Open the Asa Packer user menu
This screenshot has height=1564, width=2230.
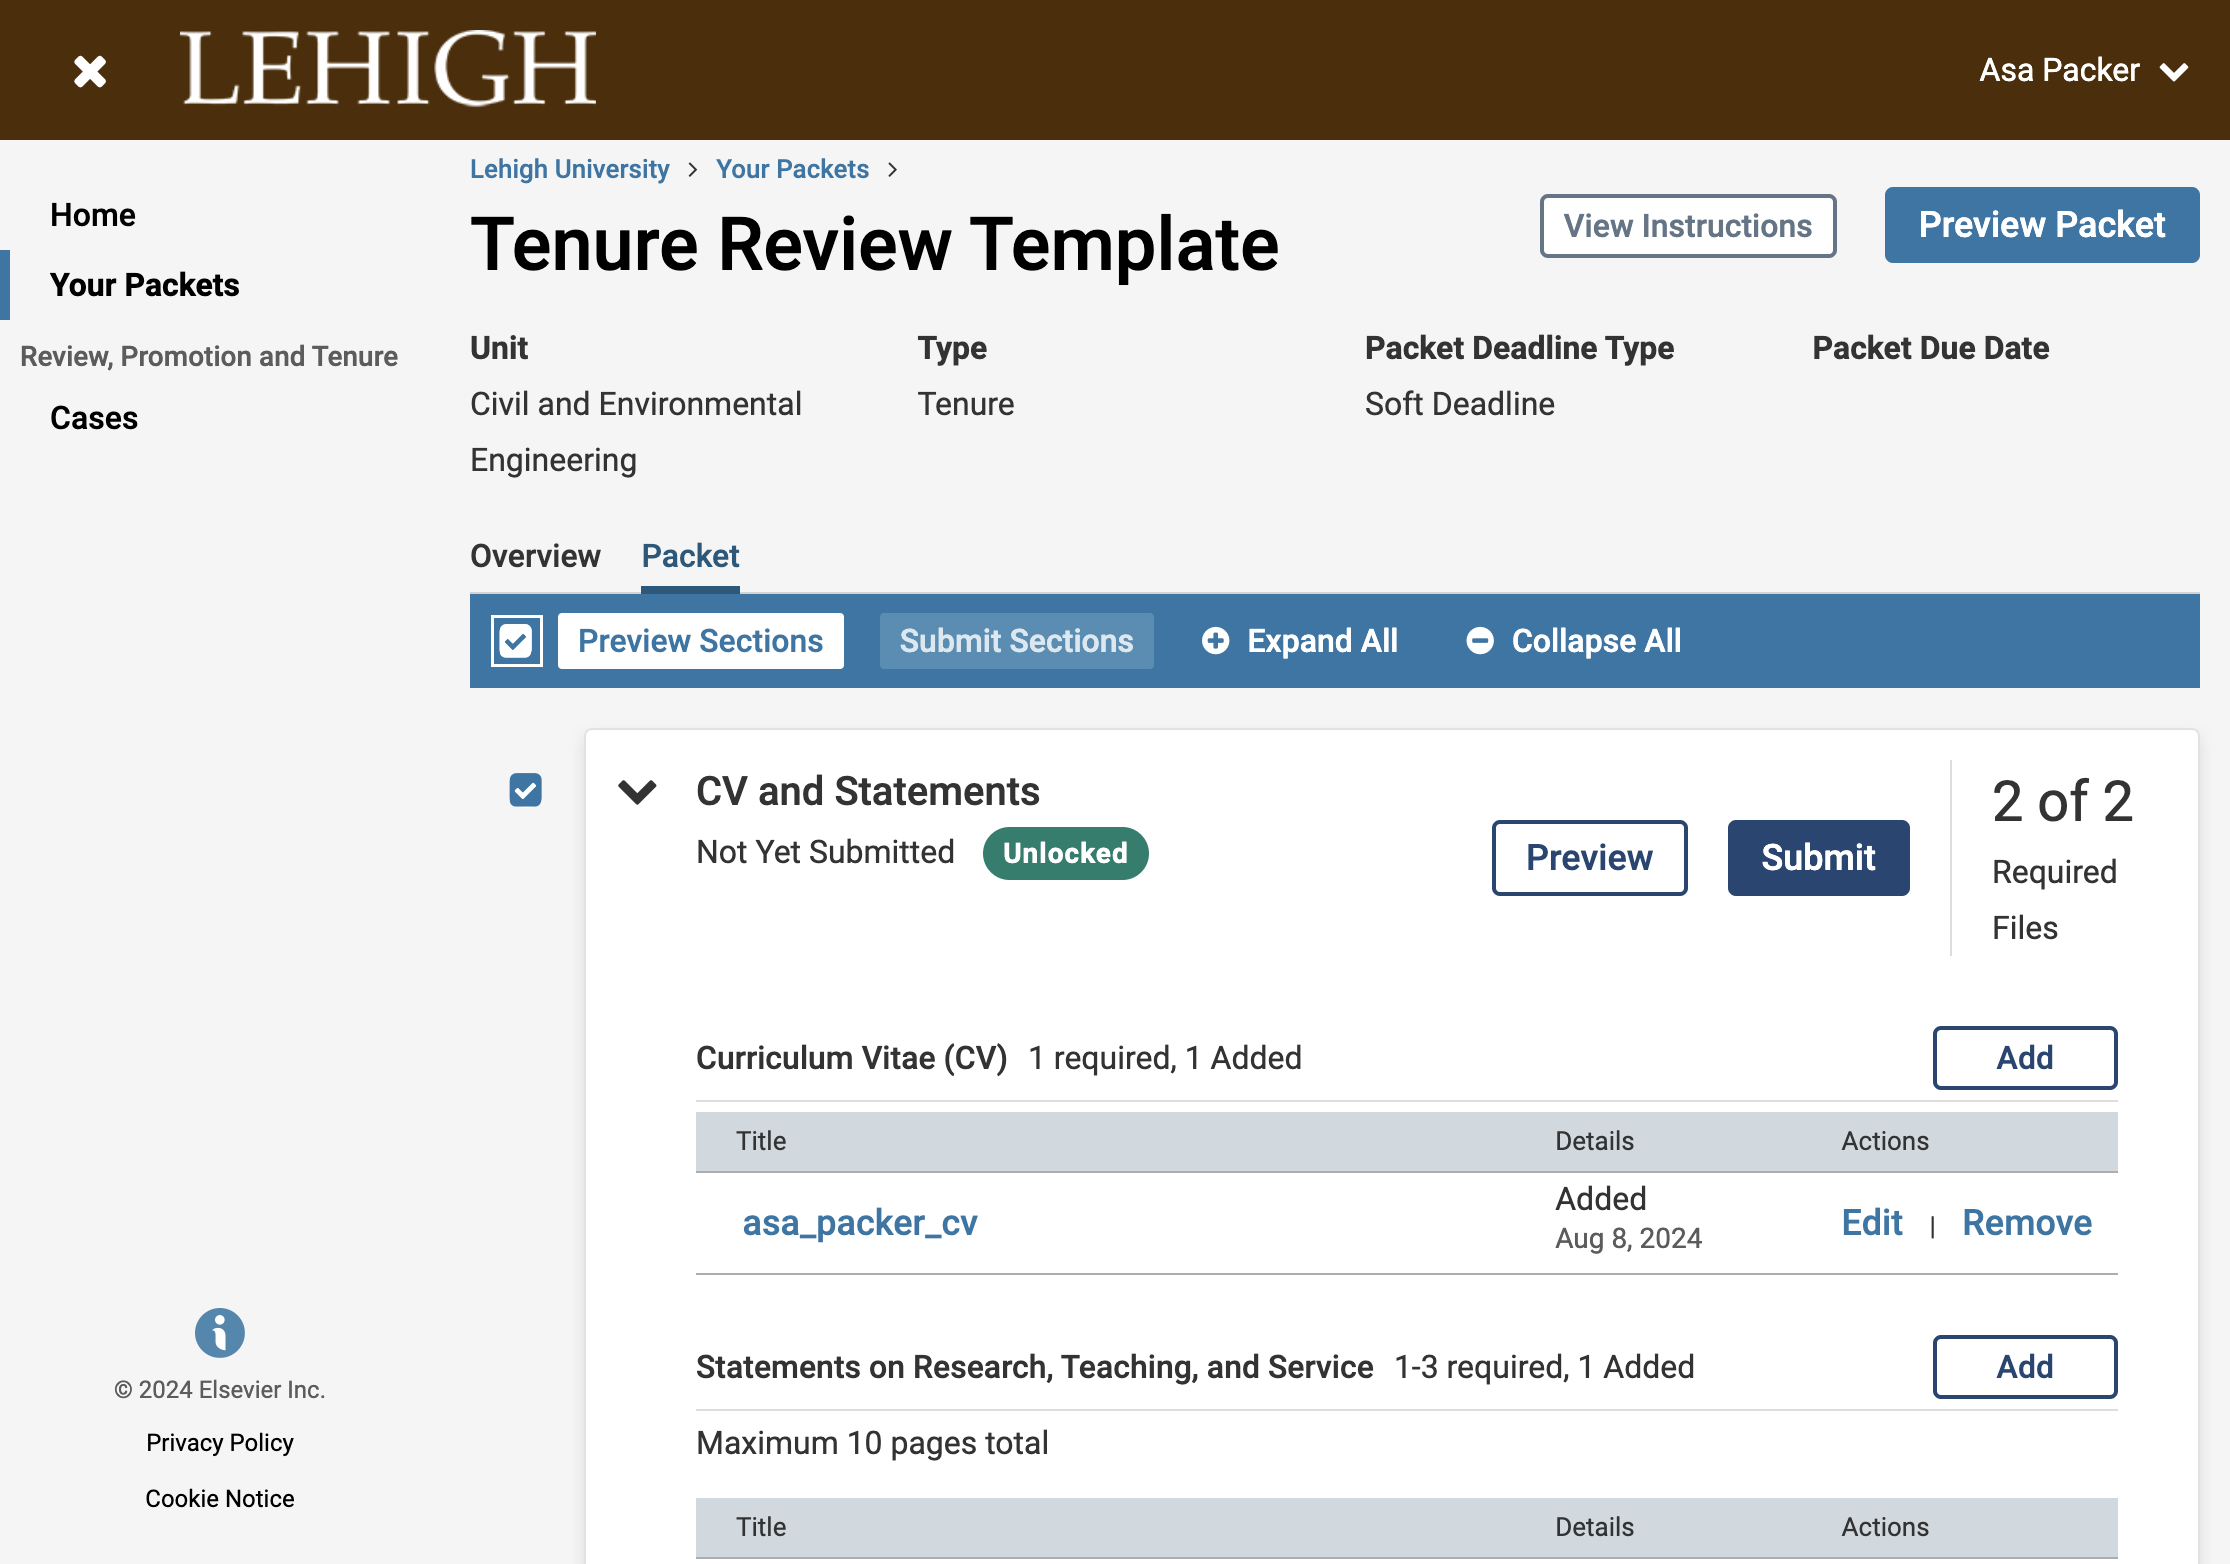pos(2084,70)
